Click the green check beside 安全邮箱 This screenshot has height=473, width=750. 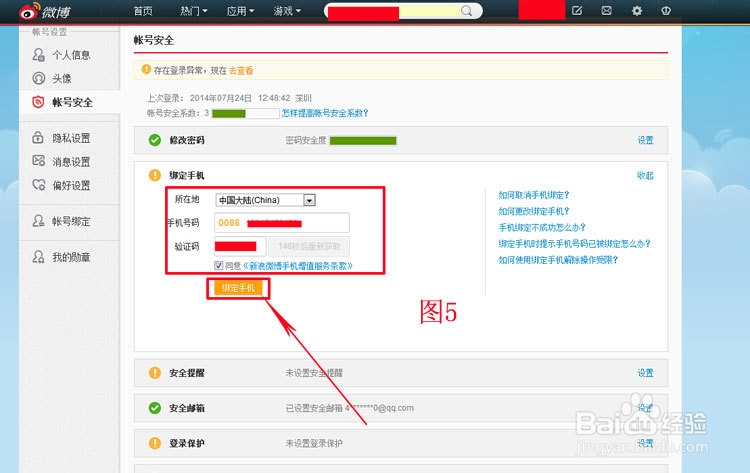pyautogui.click(x=154, y=408)
